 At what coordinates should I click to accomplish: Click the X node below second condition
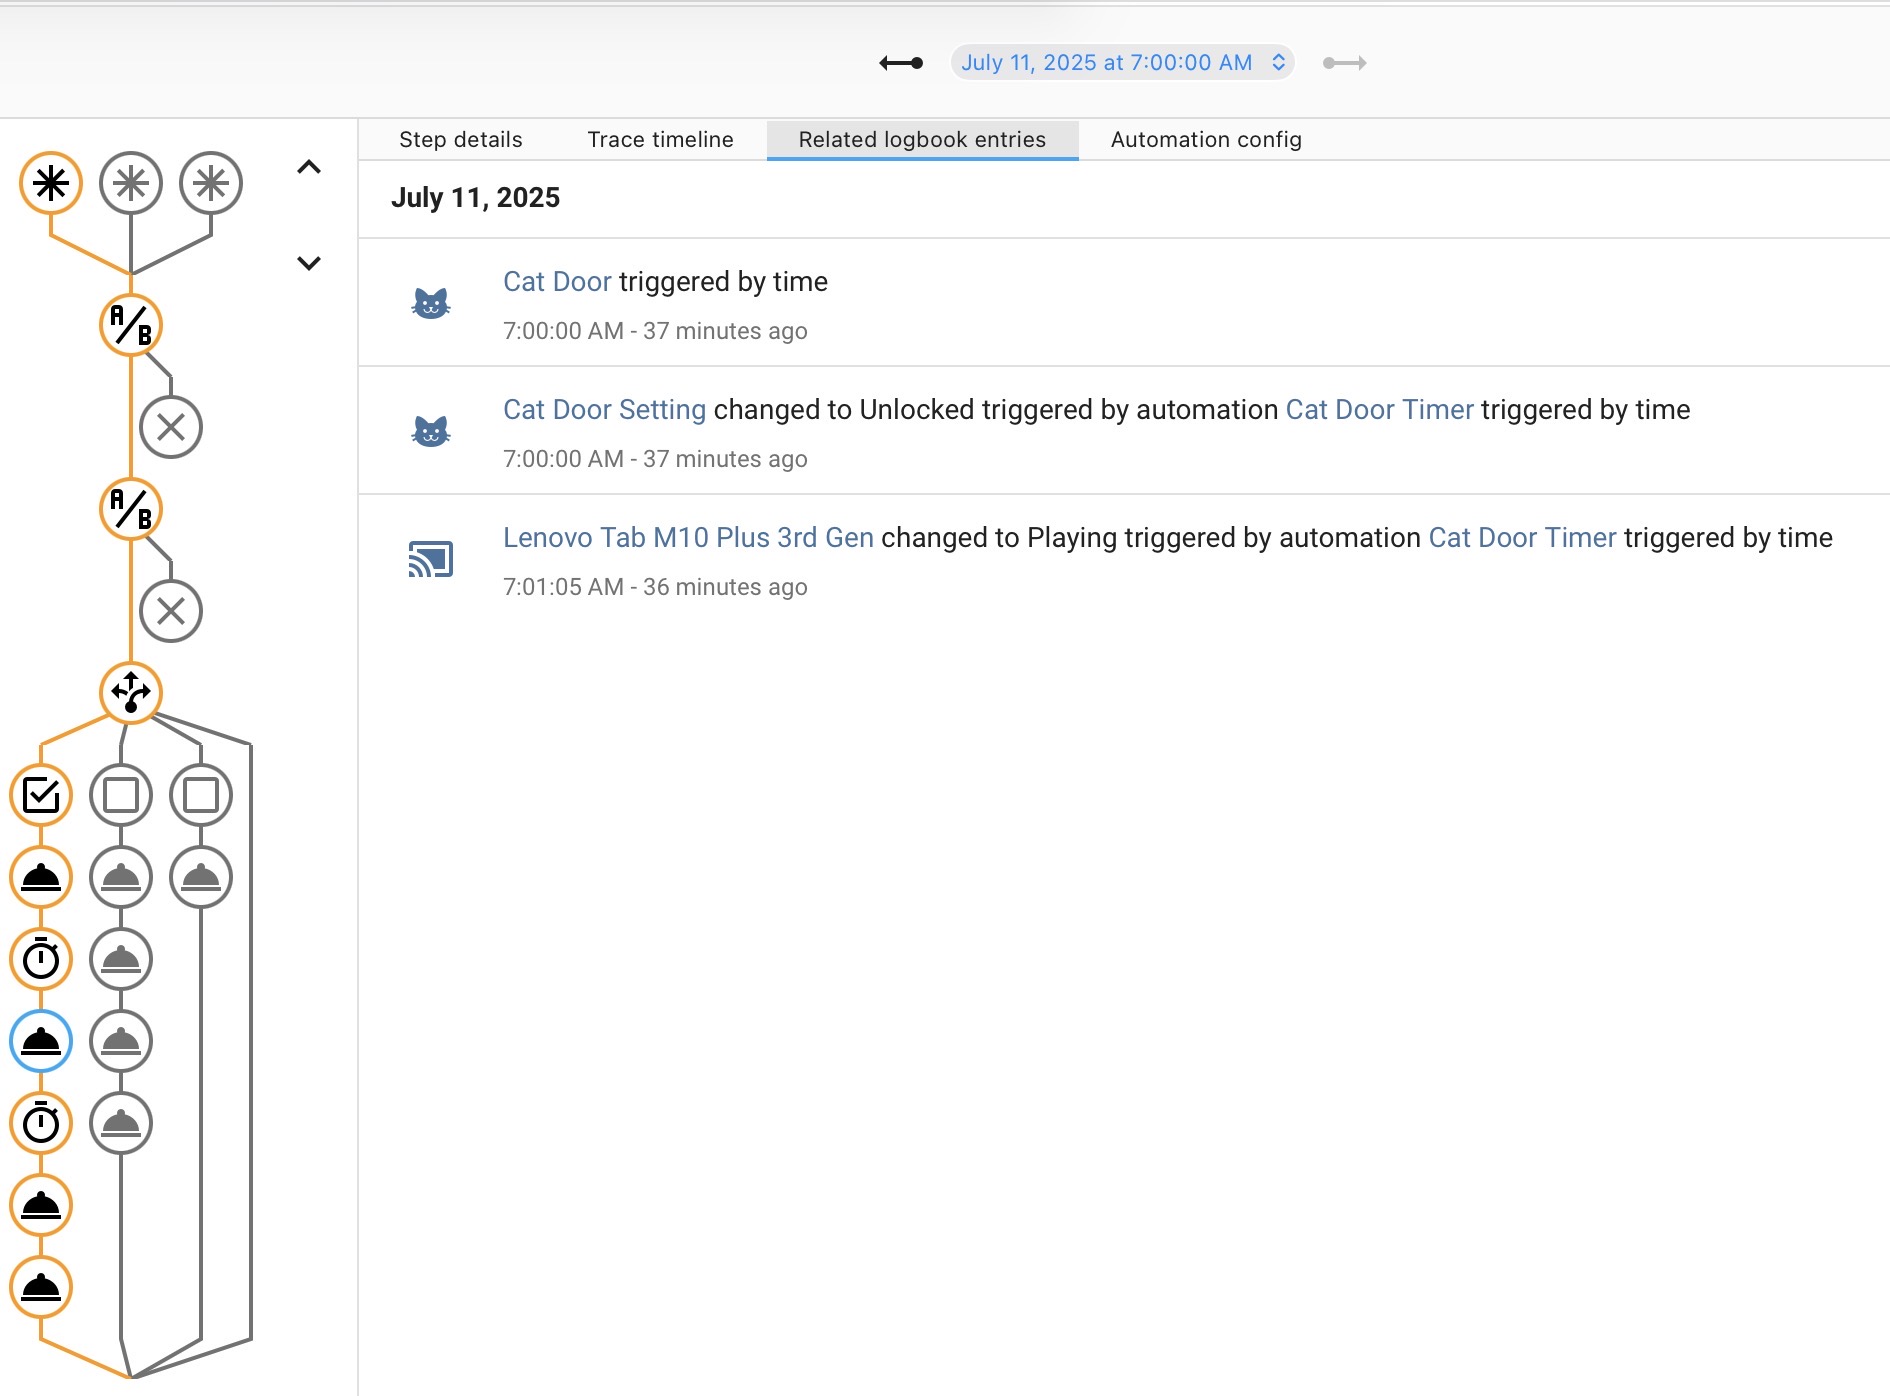tap(171, 611)
